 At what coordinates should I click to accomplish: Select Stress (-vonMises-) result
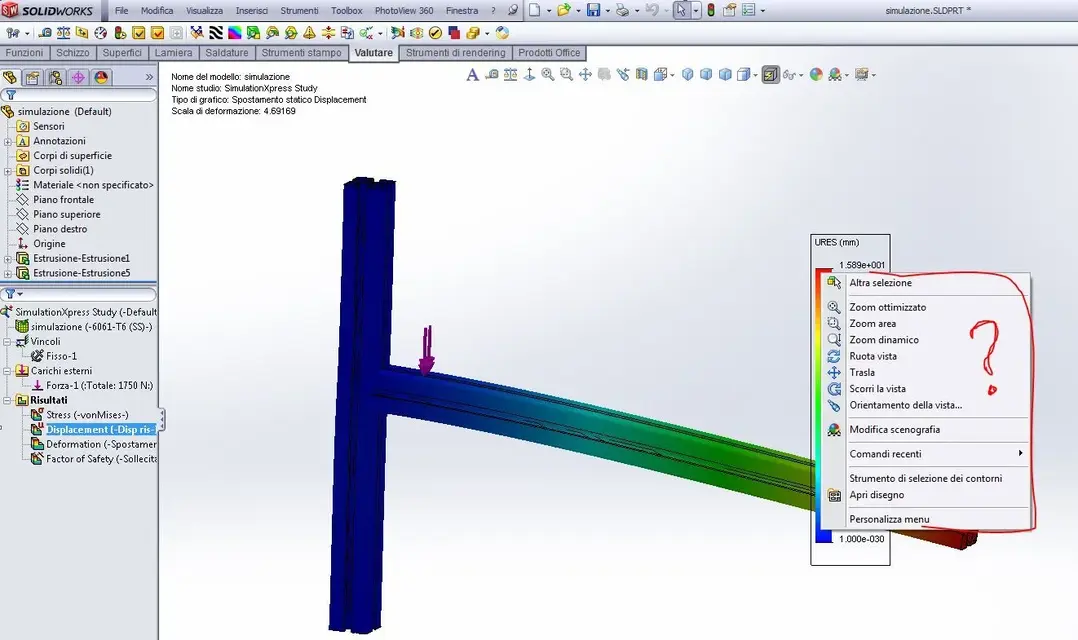click(87, 415)
